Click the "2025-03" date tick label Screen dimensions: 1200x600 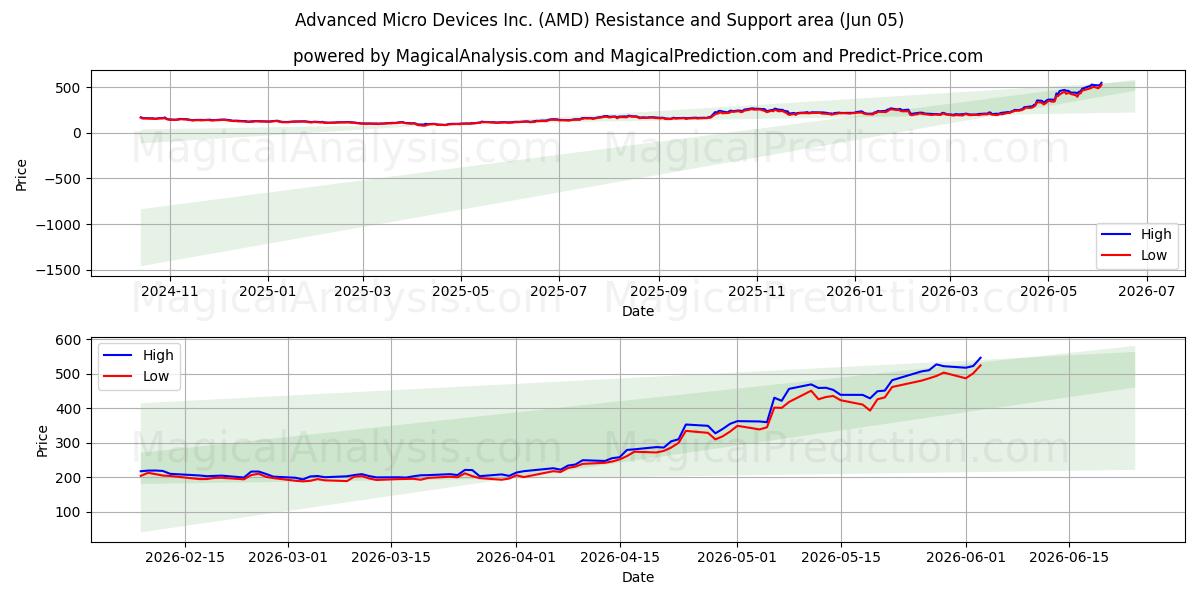click(363, 291)
